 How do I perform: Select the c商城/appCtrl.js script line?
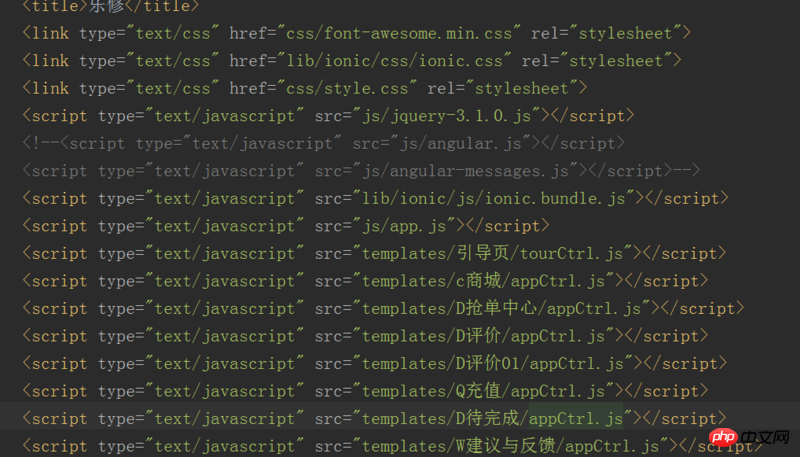coord(365,282)
